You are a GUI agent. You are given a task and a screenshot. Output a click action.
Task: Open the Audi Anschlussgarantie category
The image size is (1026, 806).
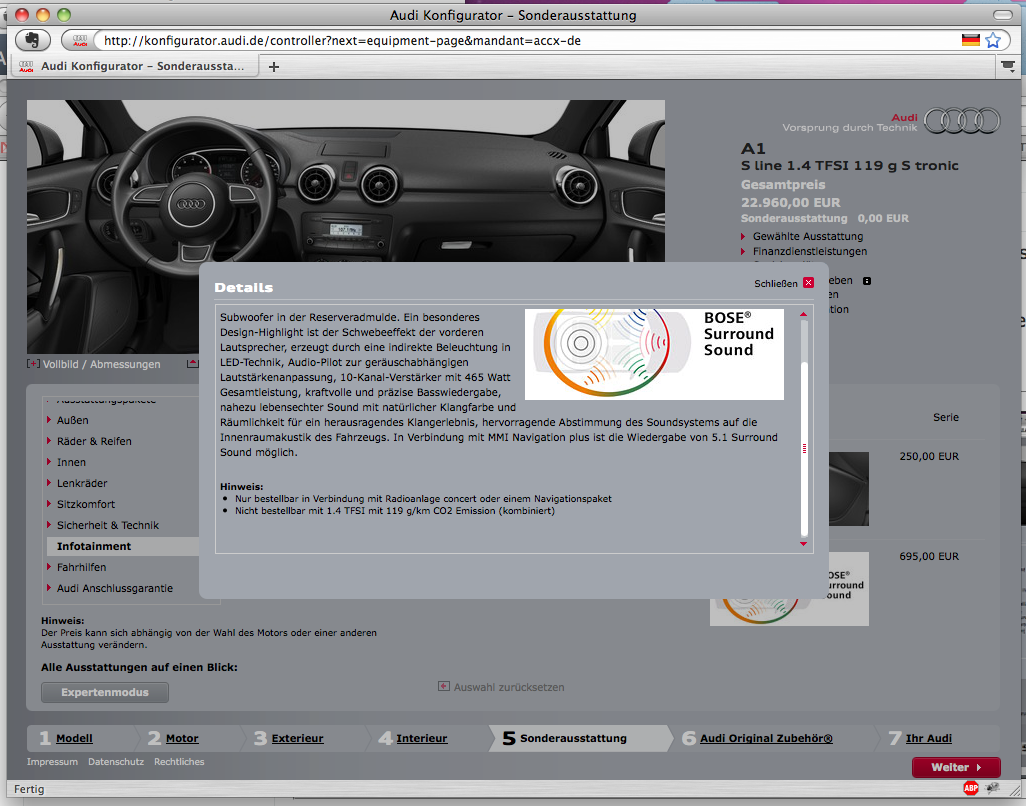(115, 588)
